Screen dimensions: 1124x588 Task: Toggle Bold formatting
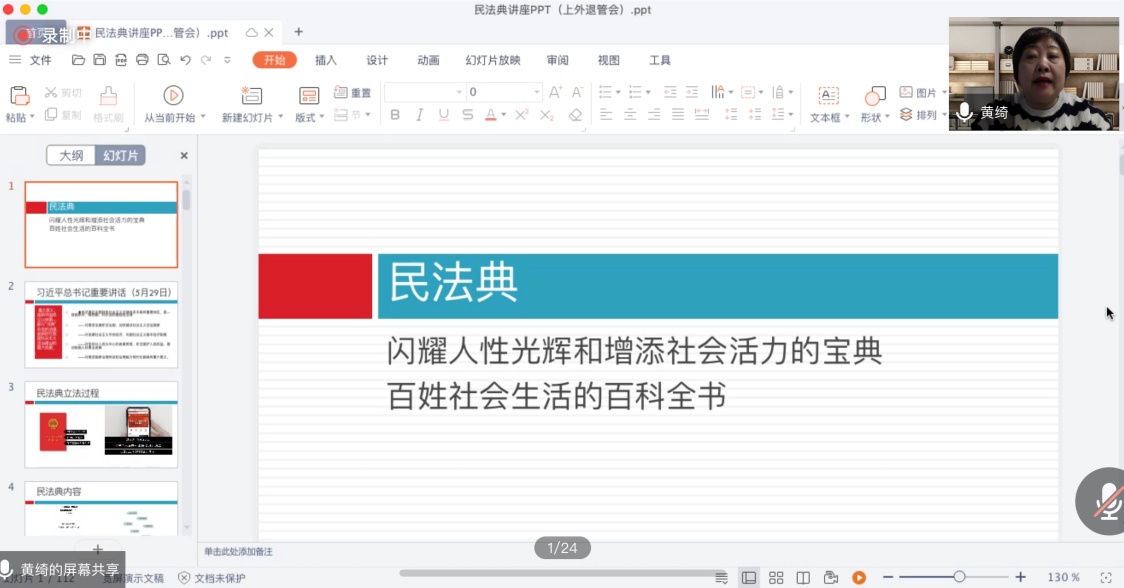(x=394, y=115)
